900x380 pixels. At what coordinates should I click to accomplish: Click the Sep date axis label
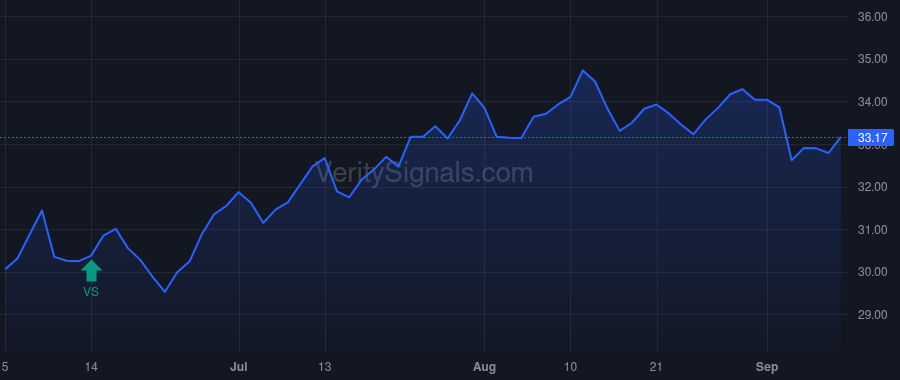tap(767, 367)
